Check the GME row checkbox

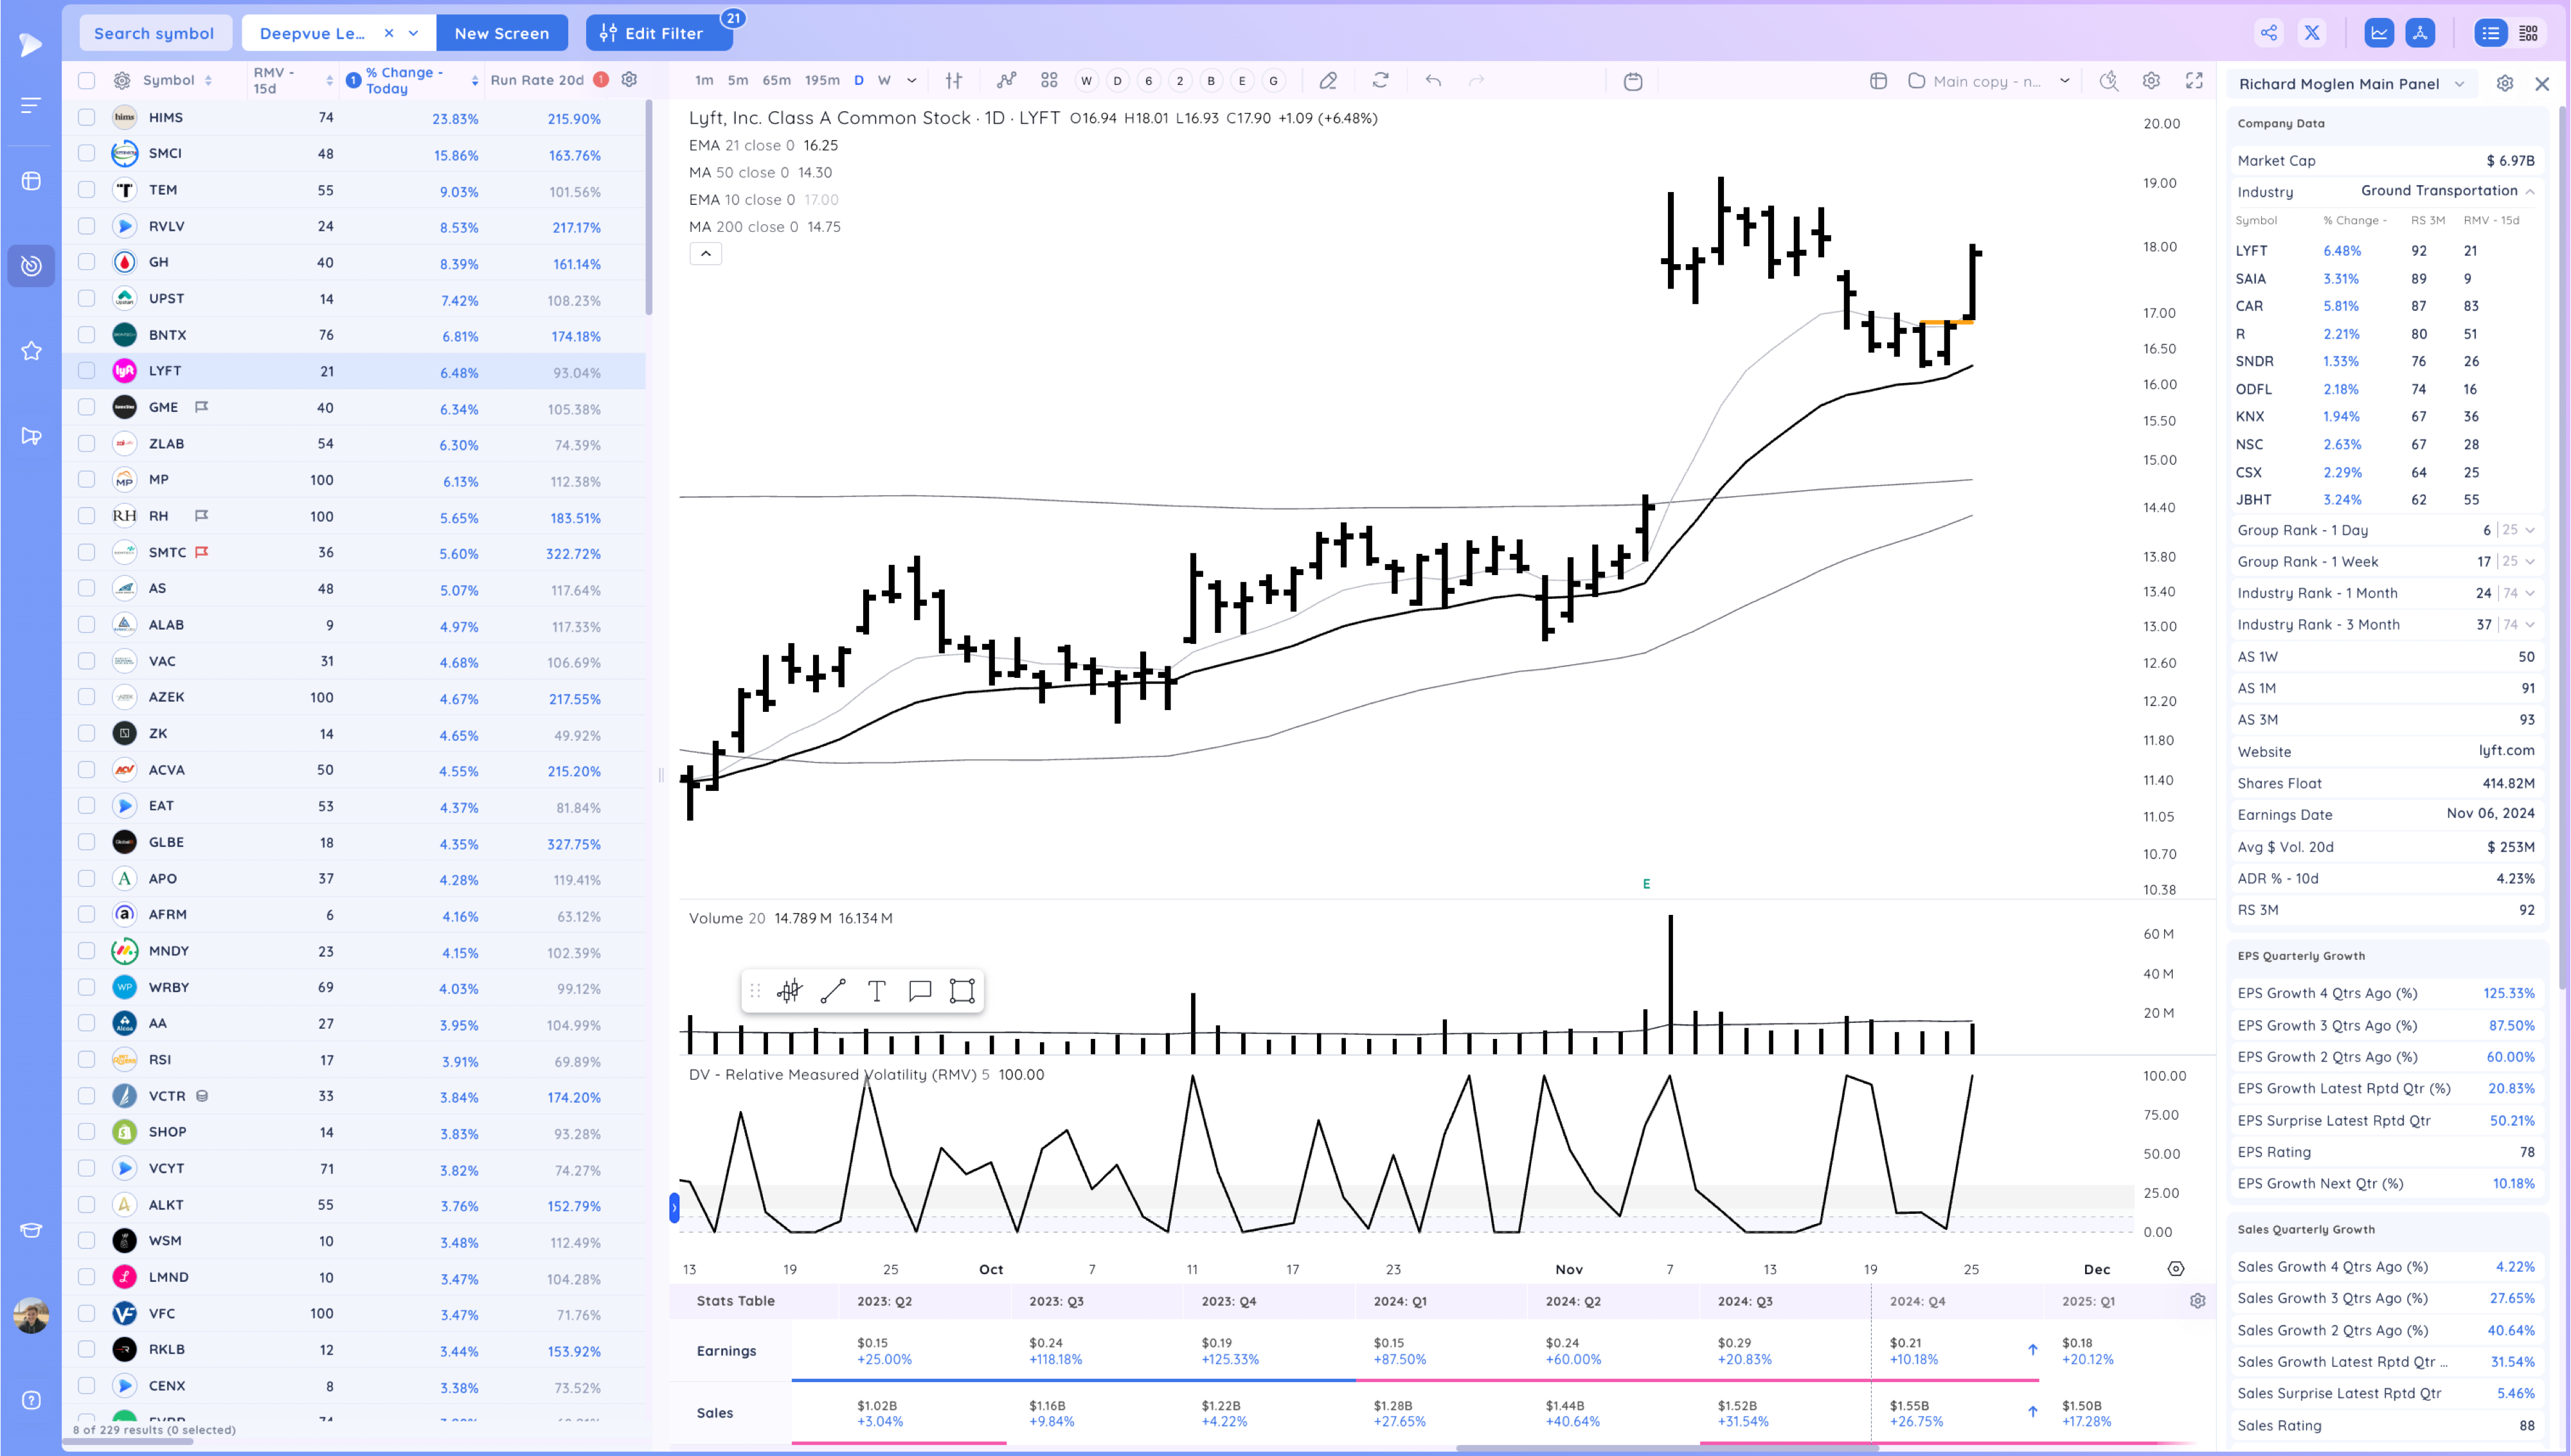tap(87, 407)
